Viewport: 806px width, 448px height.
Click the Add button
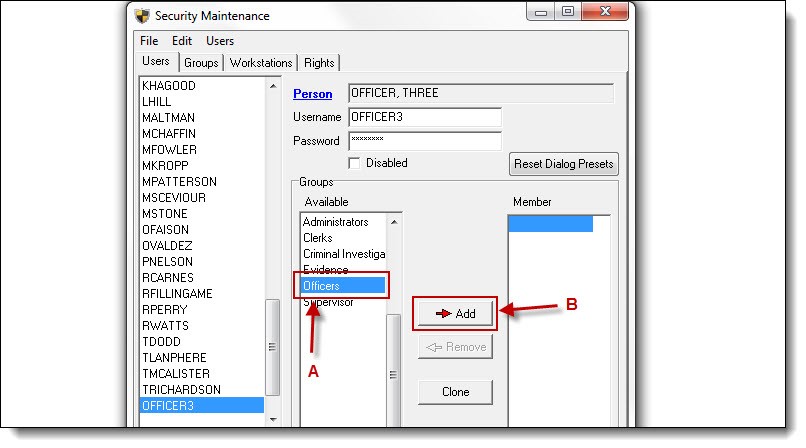pos(456,313)
